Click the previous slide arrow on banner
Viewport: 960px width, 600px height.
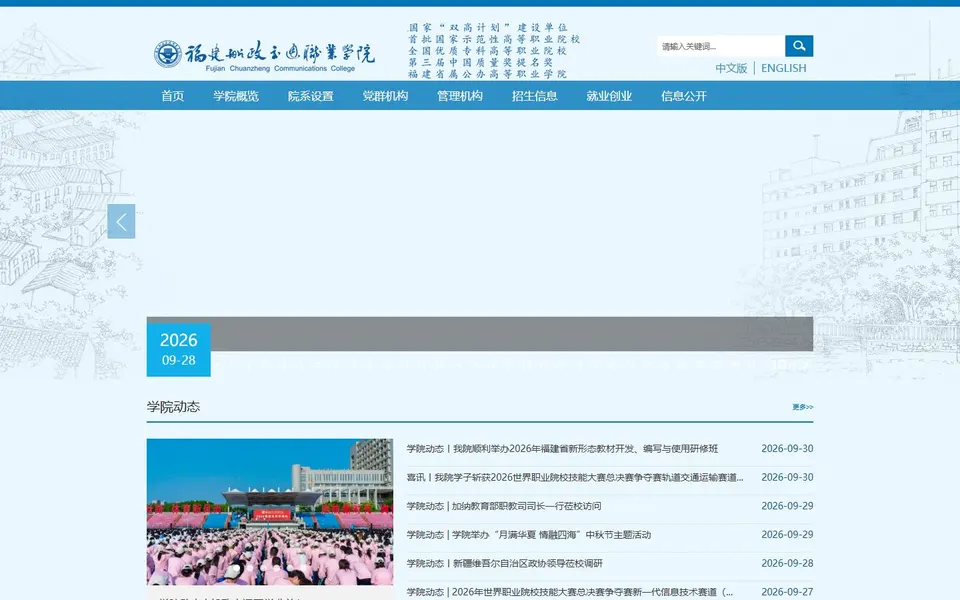[x=121, y=221]
